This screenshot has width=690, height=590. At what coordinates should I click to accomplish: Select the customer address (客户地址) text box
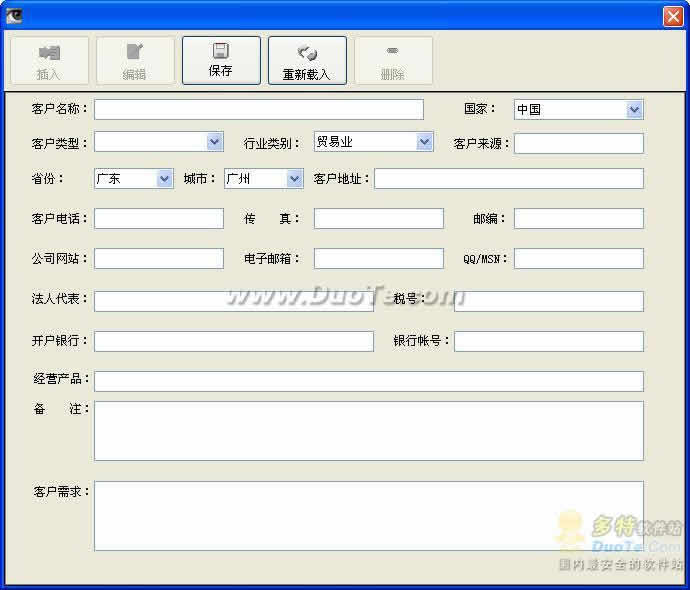click(x=509, y=179)
